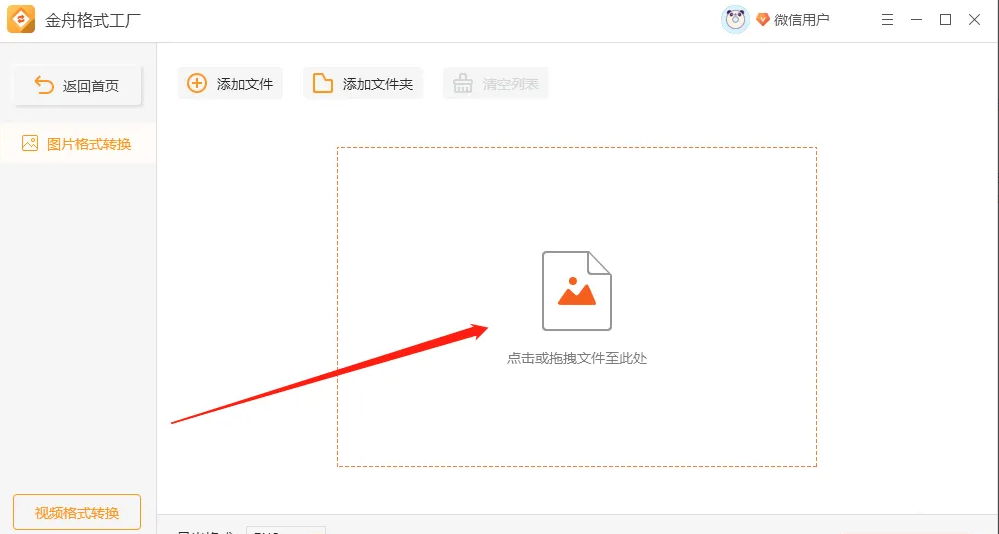The width and height of the screenshot is (999, 534).
Task: Click the 微信用户 username
Action: [x=801, y=20]
